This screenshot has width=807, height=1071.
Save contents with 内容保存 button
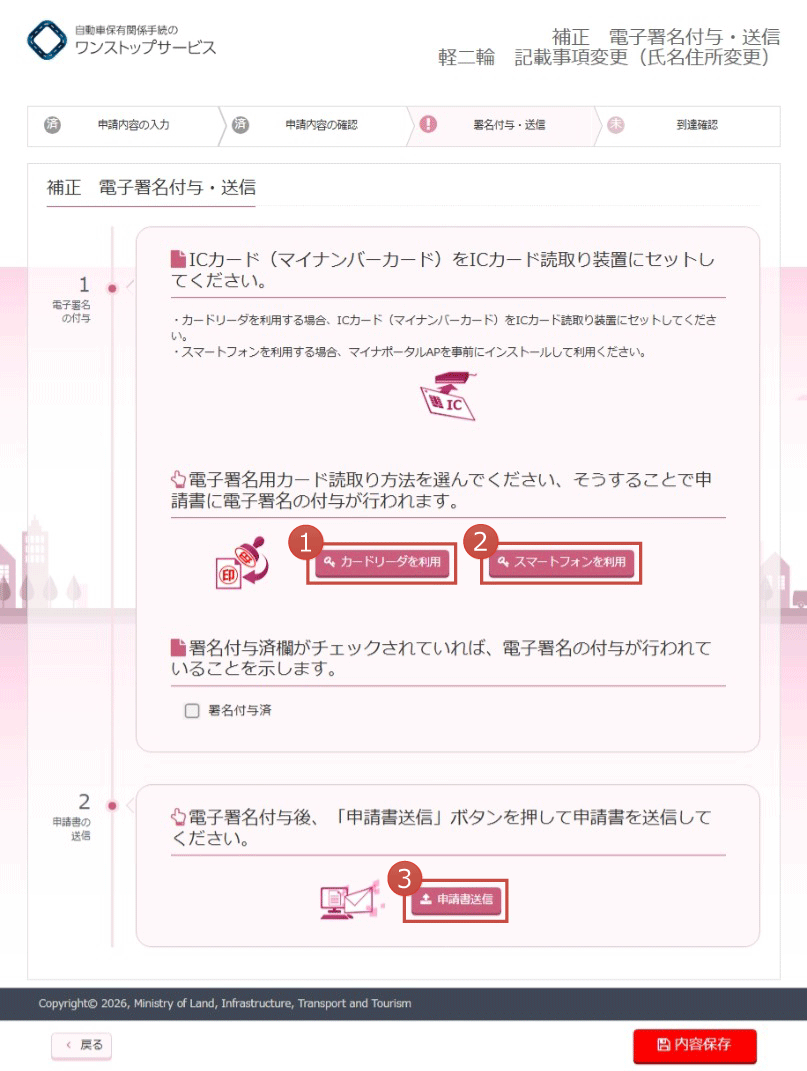click(695, 1045)
